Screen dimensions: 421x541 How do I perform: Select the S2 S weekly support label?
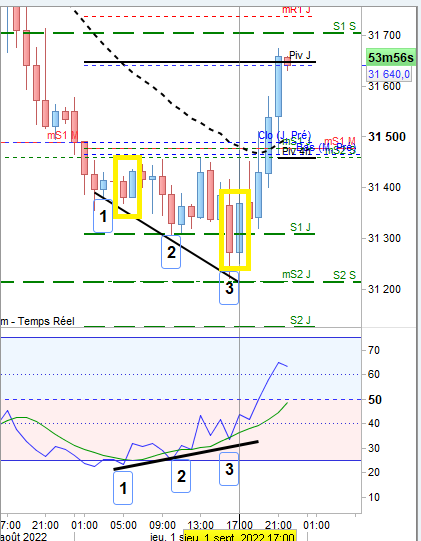pyautogui.click(x=344, y=275)
